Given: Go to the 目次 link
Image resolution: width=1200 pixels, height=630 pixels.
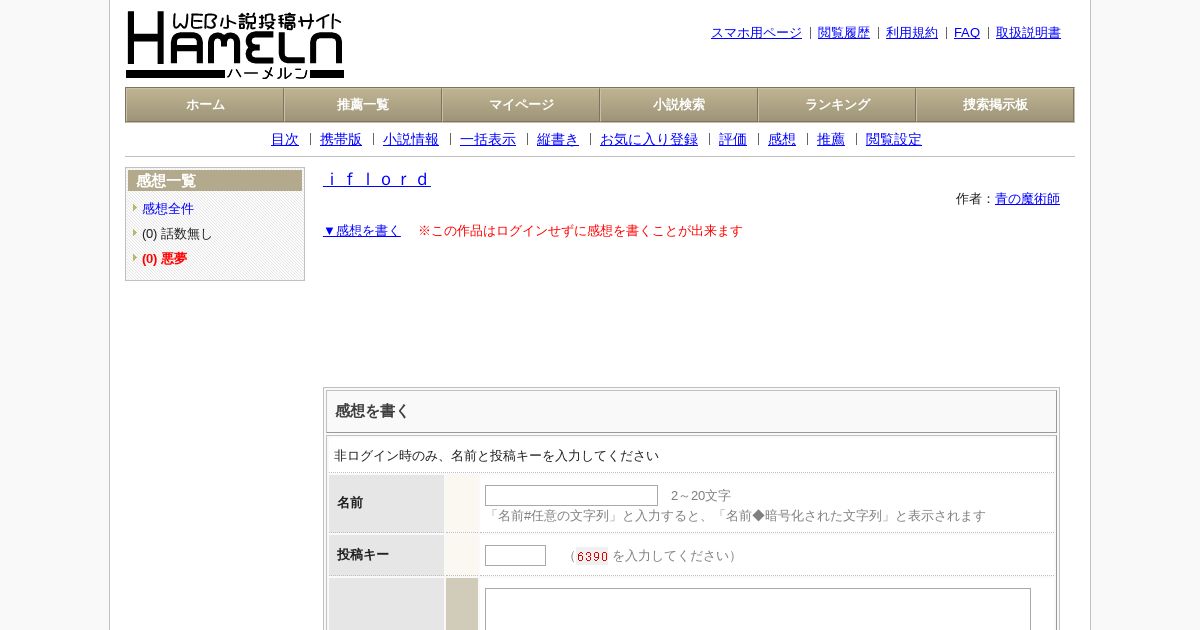Looking at the screenshot, I should pyautogui.click(x=285, y=140).
